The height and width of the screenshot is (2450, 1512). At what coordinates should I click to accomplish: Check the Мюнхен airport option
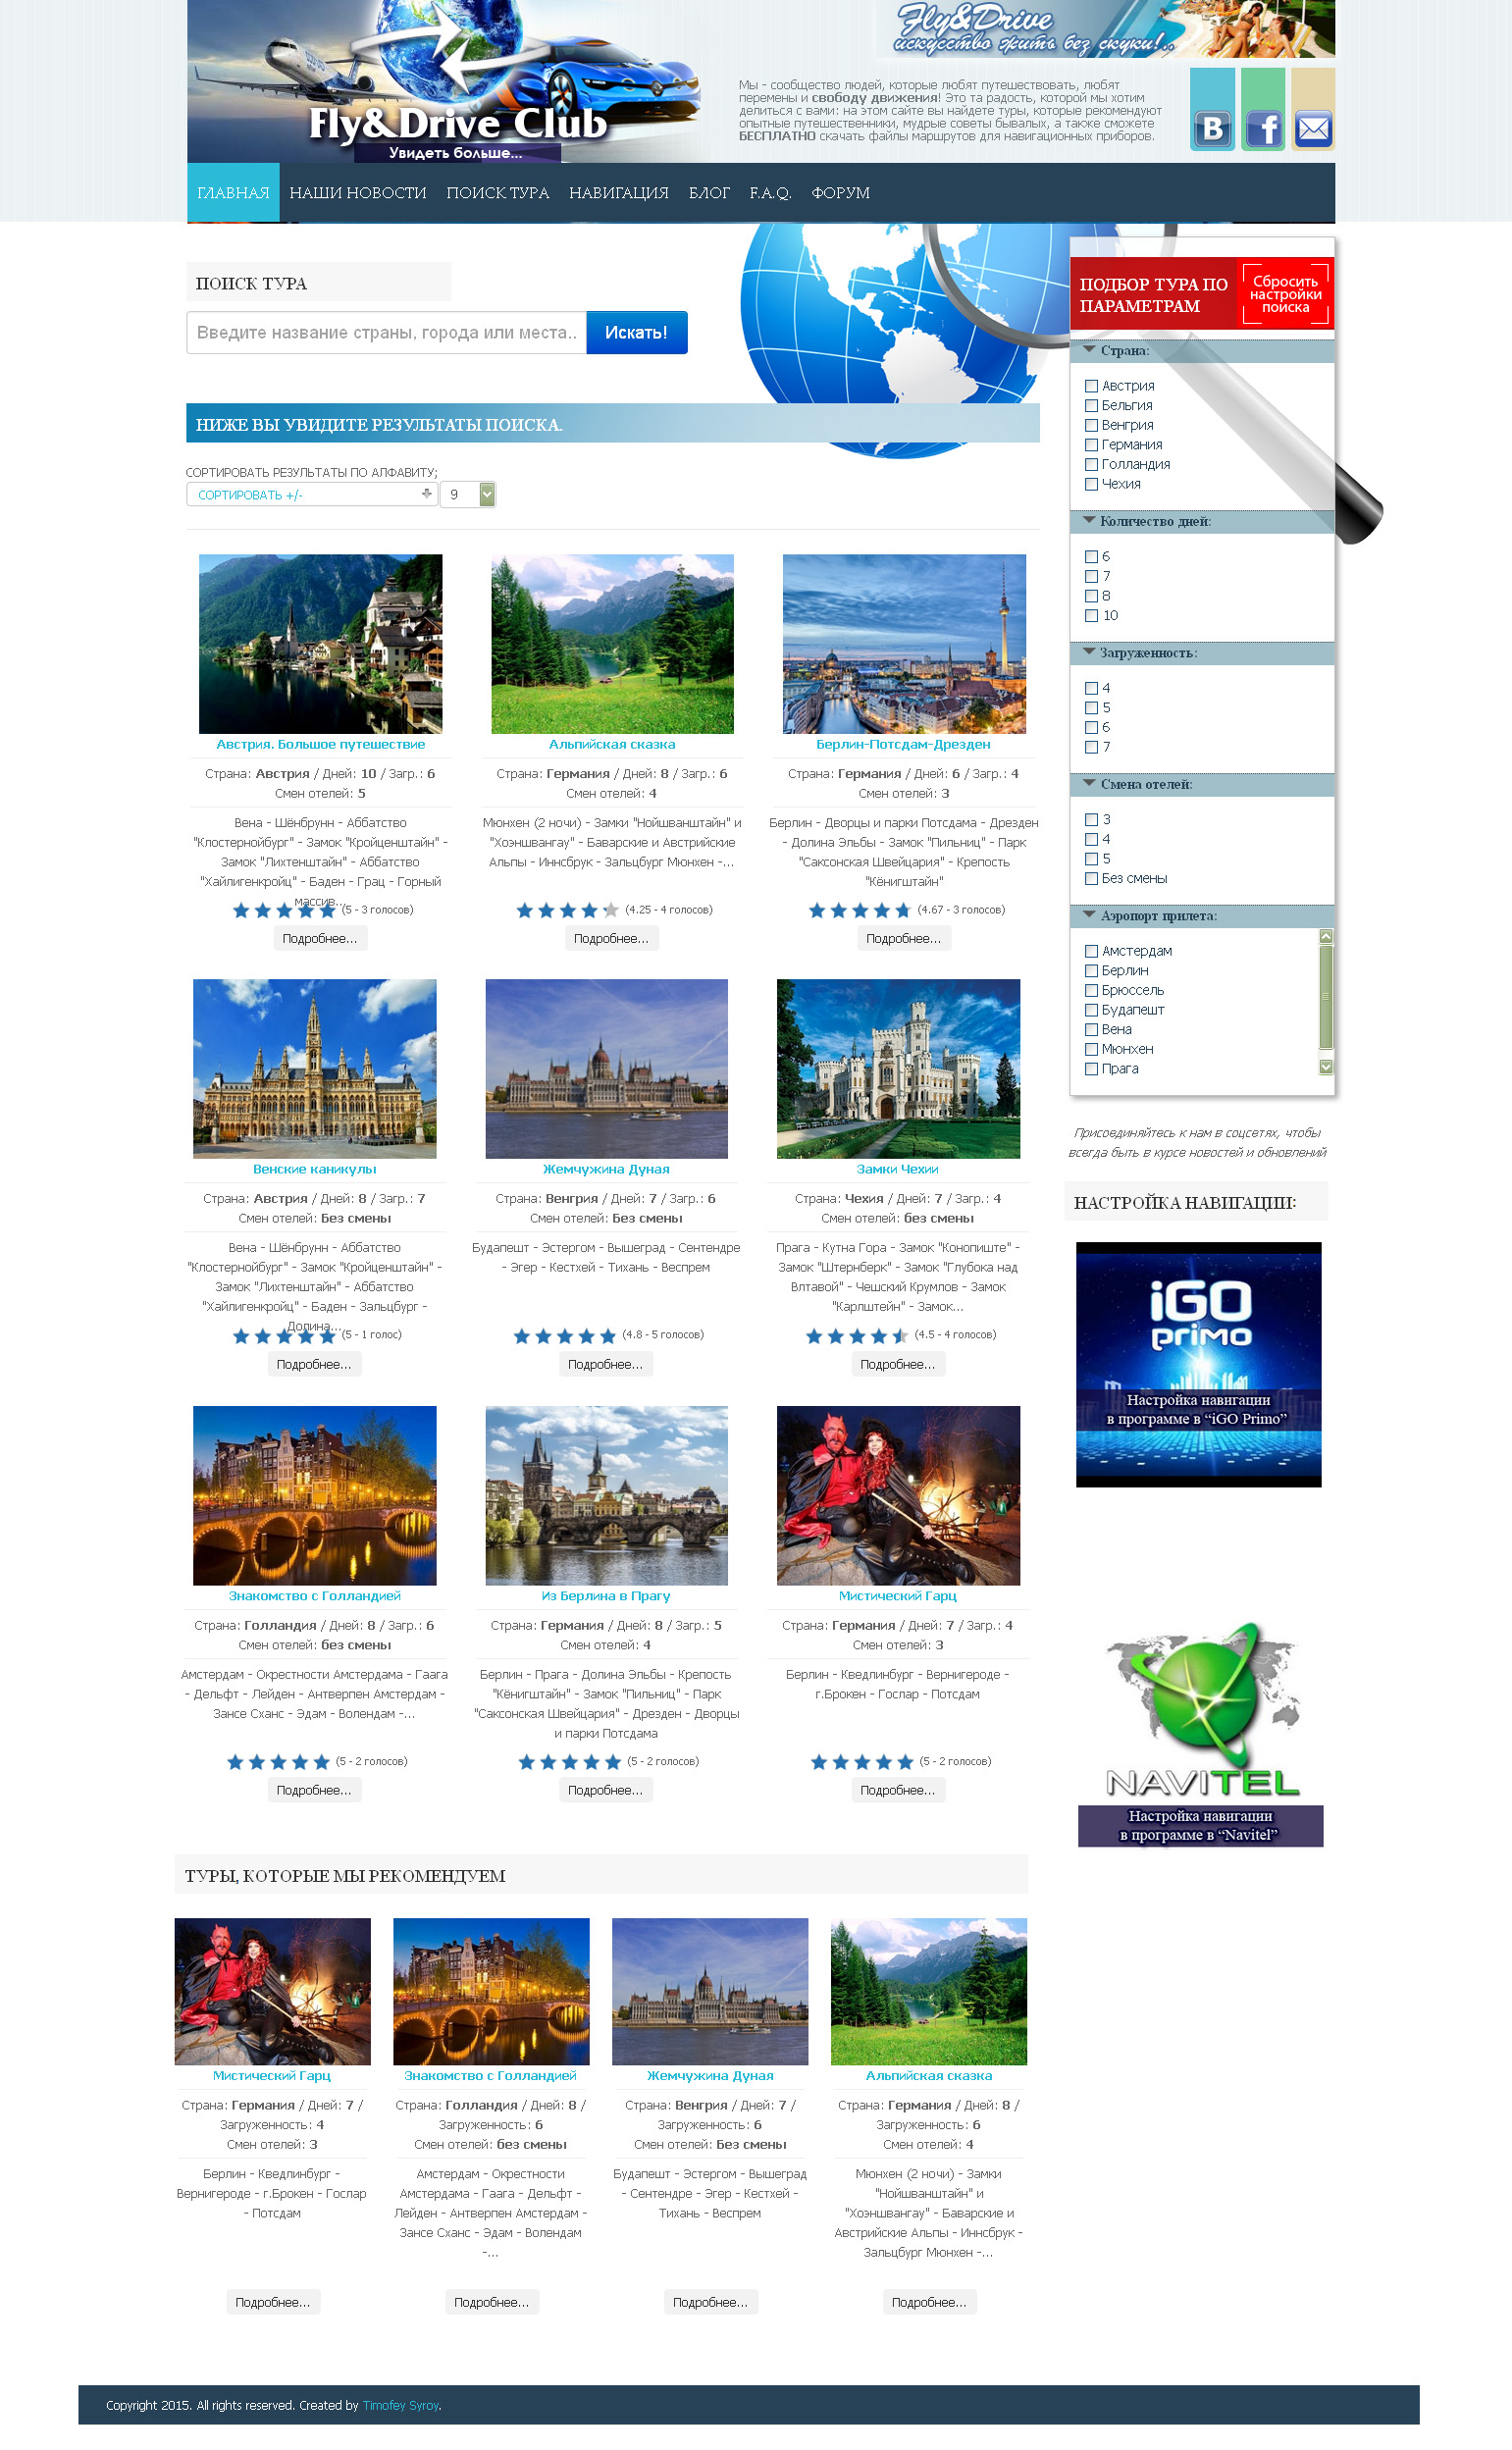tap(1092, 1049)
